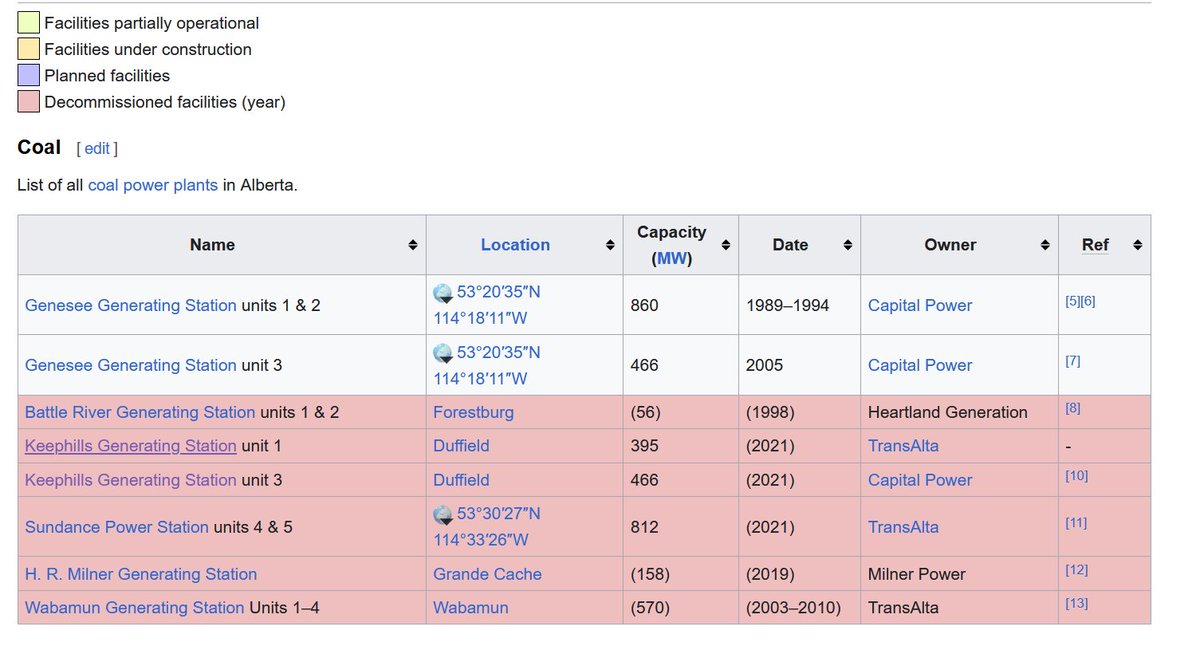1200x646 pixels.
Task: Open Capital Power link in Keephills unit 3 row
Action: click(920, 480)
